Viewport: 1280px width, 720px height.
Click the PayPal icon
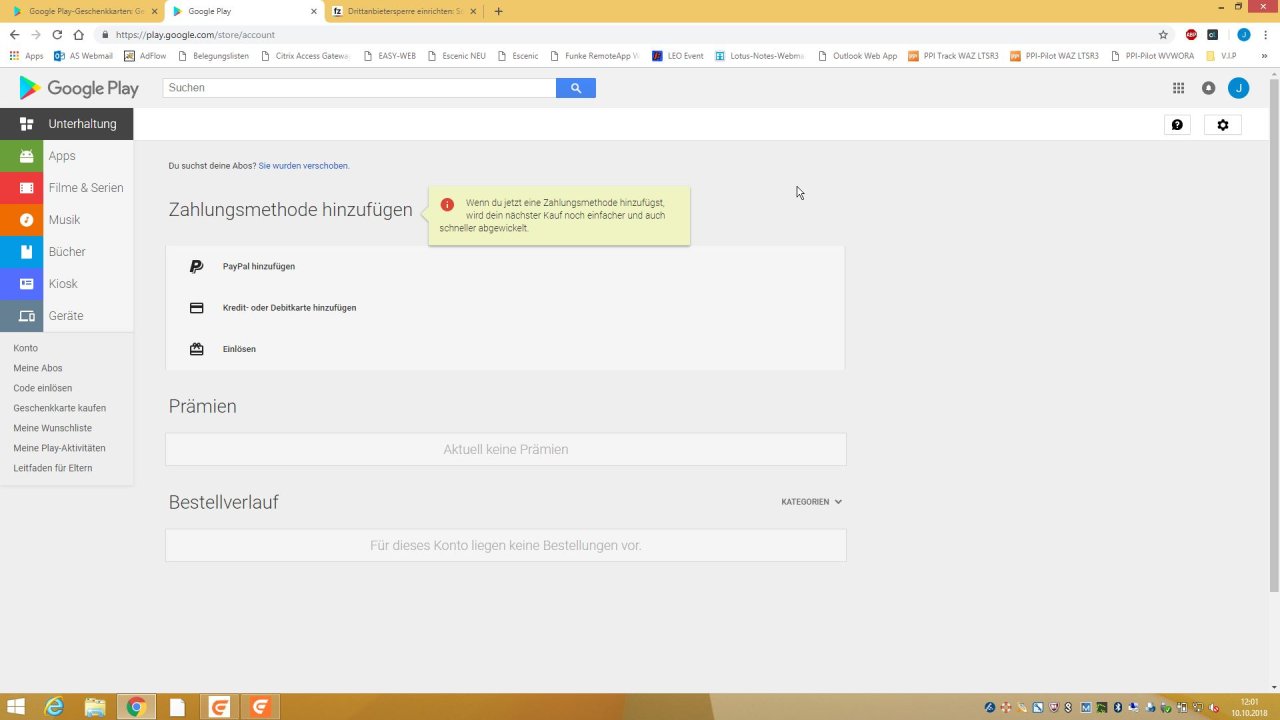[196, 267]
